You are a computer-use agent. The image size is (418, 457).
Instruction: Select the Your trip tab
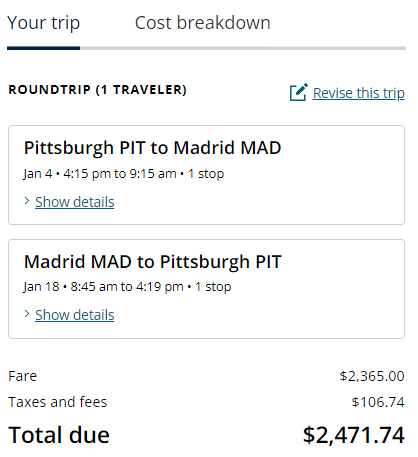click(x=44, y=23)
